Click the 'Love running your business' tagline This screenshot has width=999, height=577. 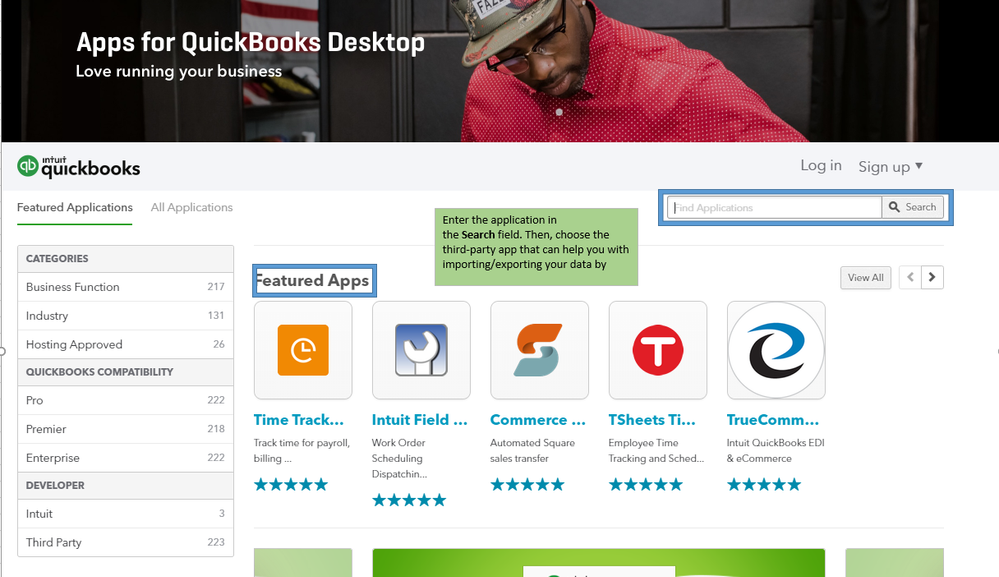tap(179, 71)
